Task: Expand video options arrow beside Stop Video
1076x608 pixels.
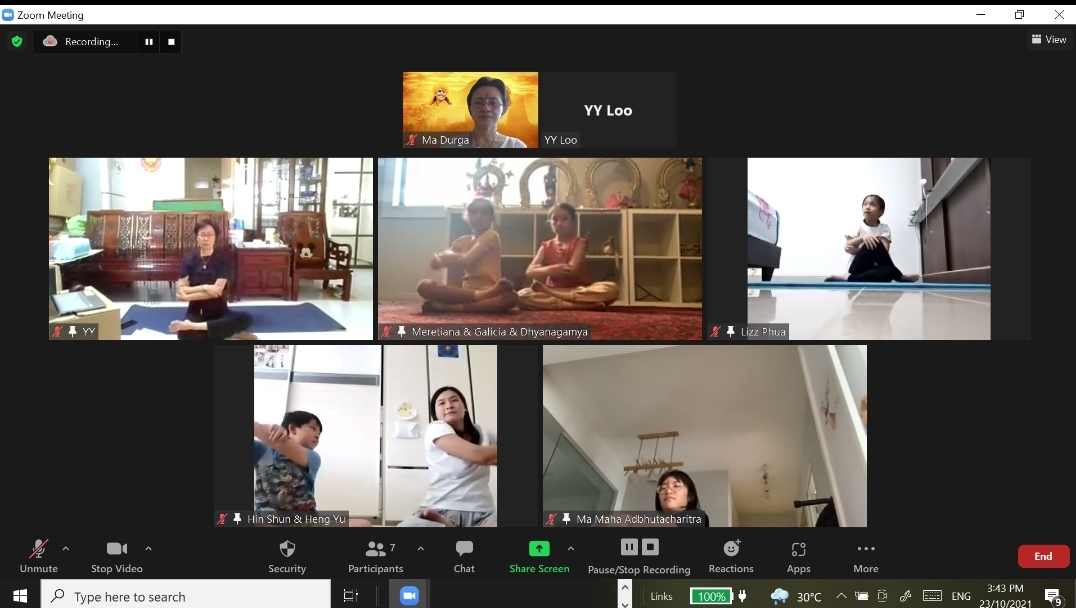Action: (x=148, y=548)
